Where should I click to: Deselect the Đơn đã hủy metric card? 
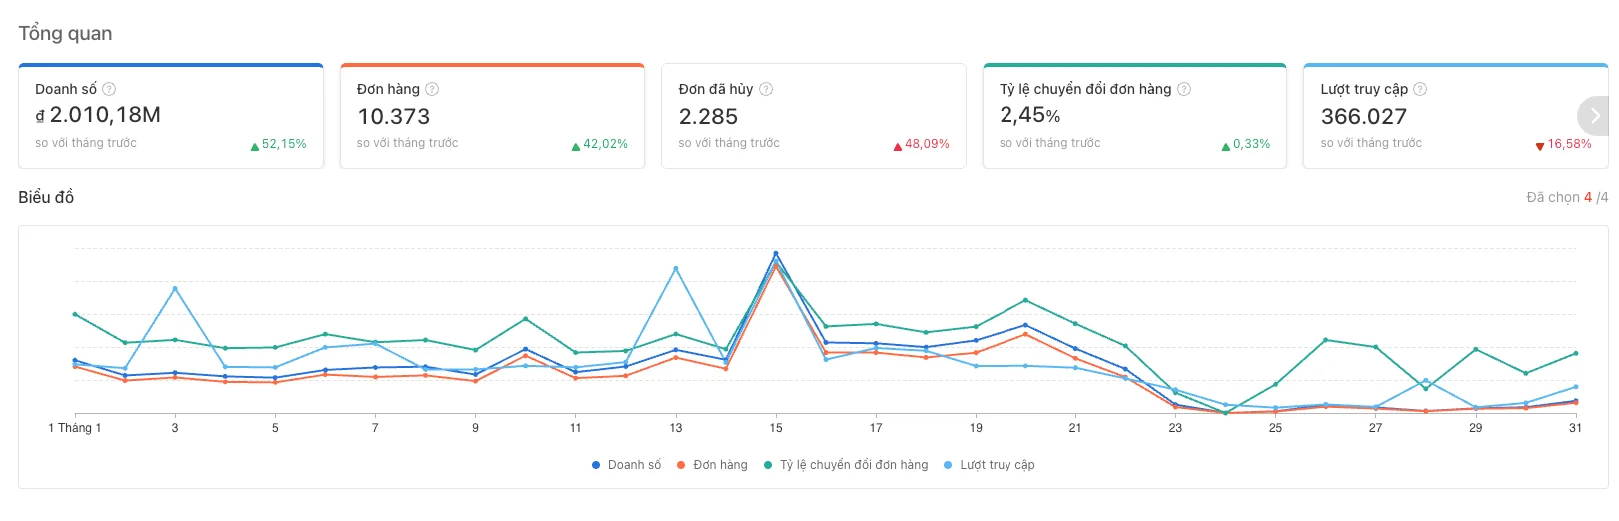(813, 117)
